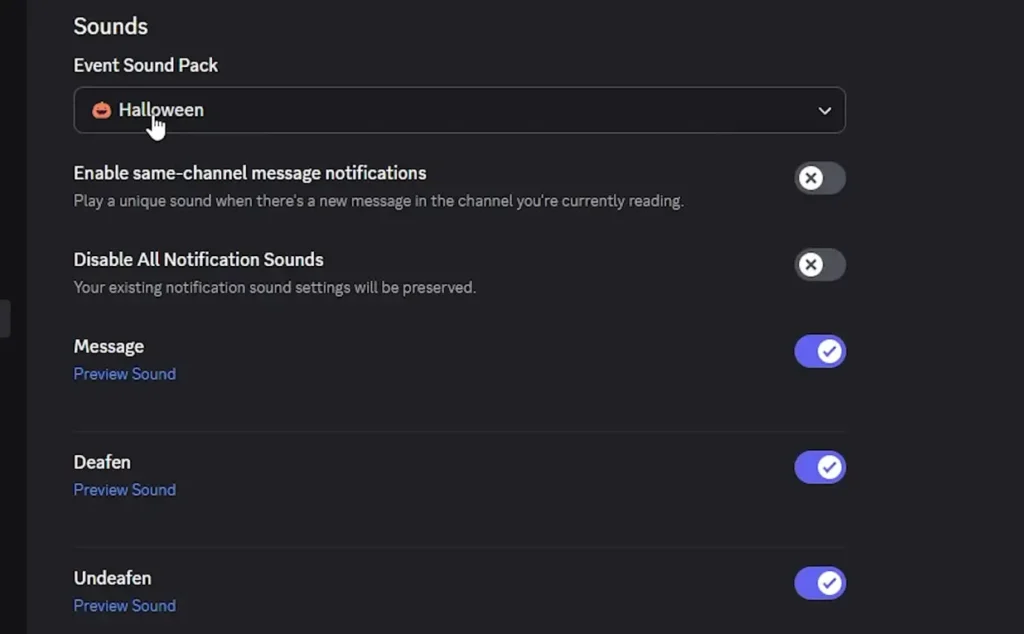The width and height of the screenshot is (1024, 634).
Task: Click the X icon on Disable All Notification Sounds
Action: [813, 264]
